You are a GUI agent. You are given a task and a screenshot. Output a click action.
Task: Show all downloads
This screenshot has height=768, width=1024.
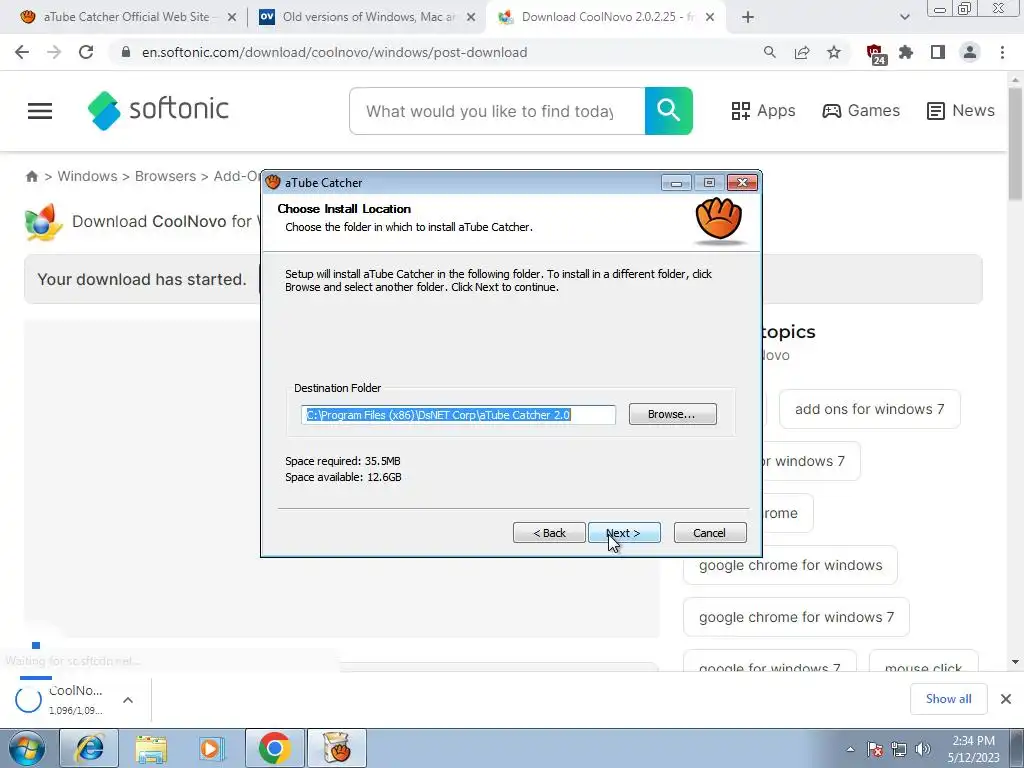tap(948, 699)
